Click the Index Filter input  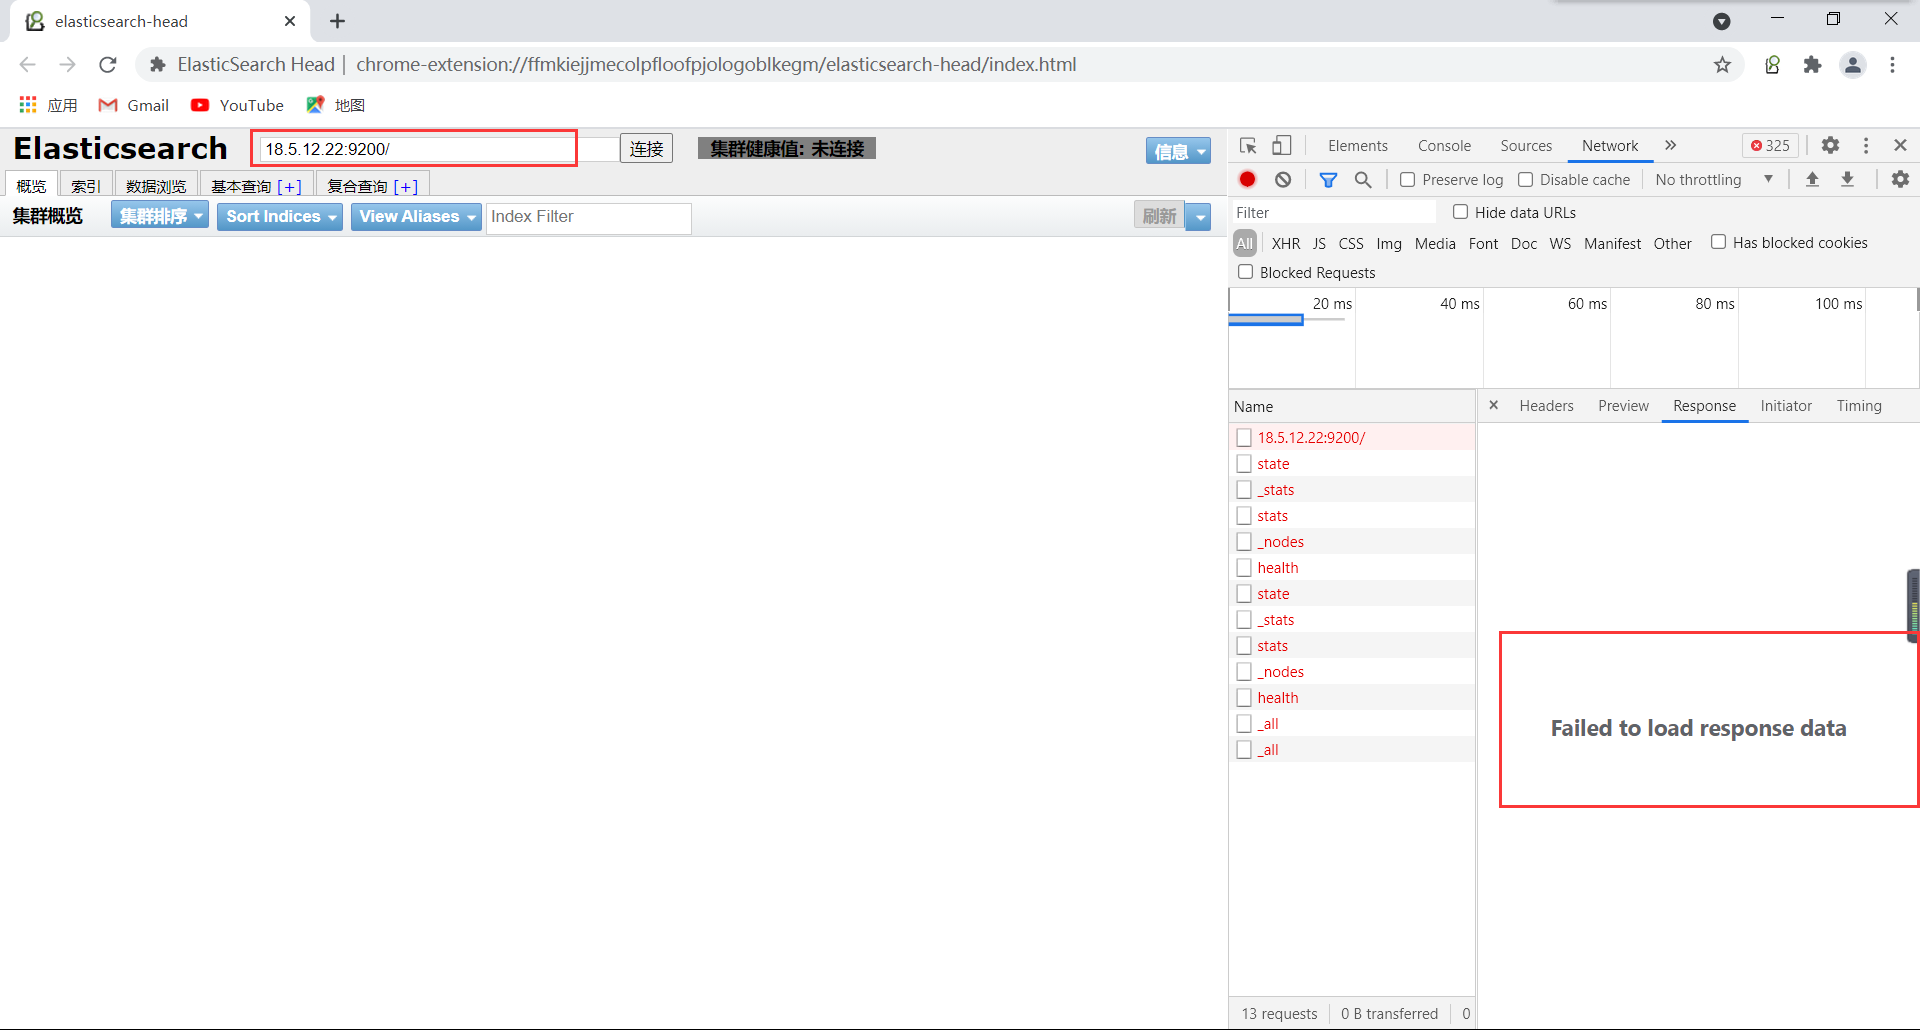[x=588, y=217]
